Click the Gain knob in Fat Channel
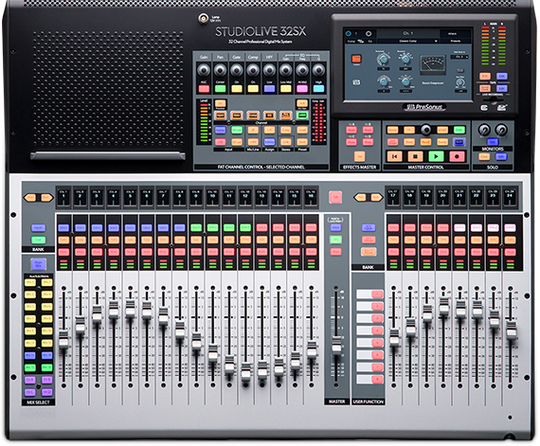 [x=204, y=71]
